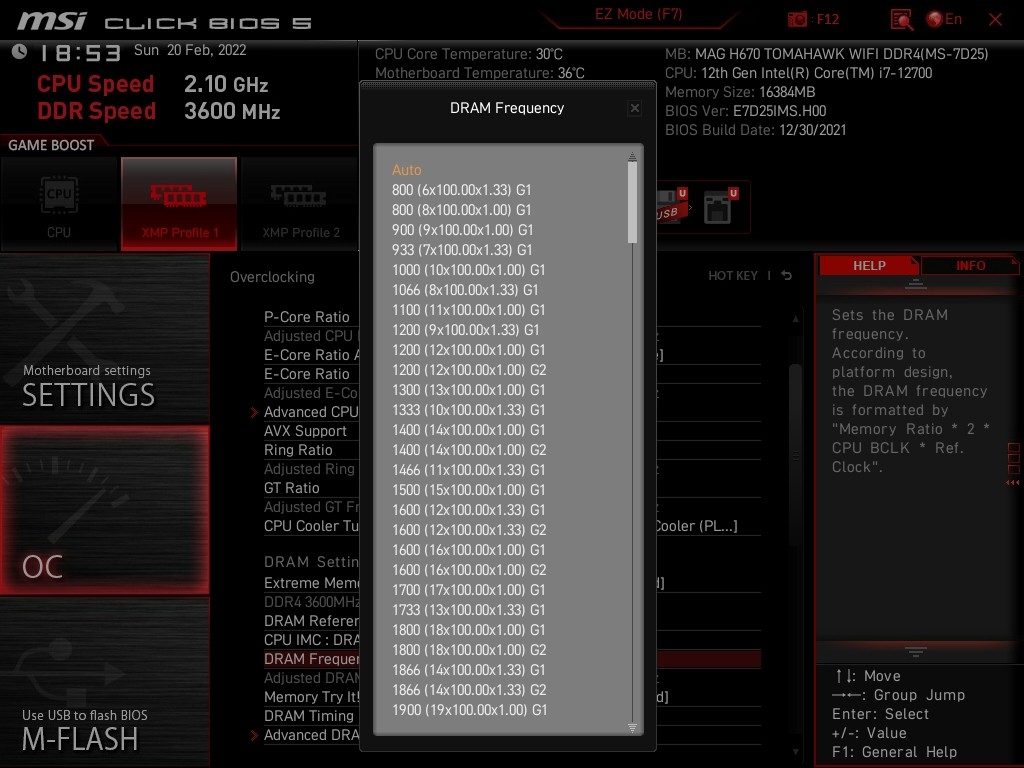Expand Advanced DRAM configuration submenu
1024x768 pixels.
[x=311, y=735]
